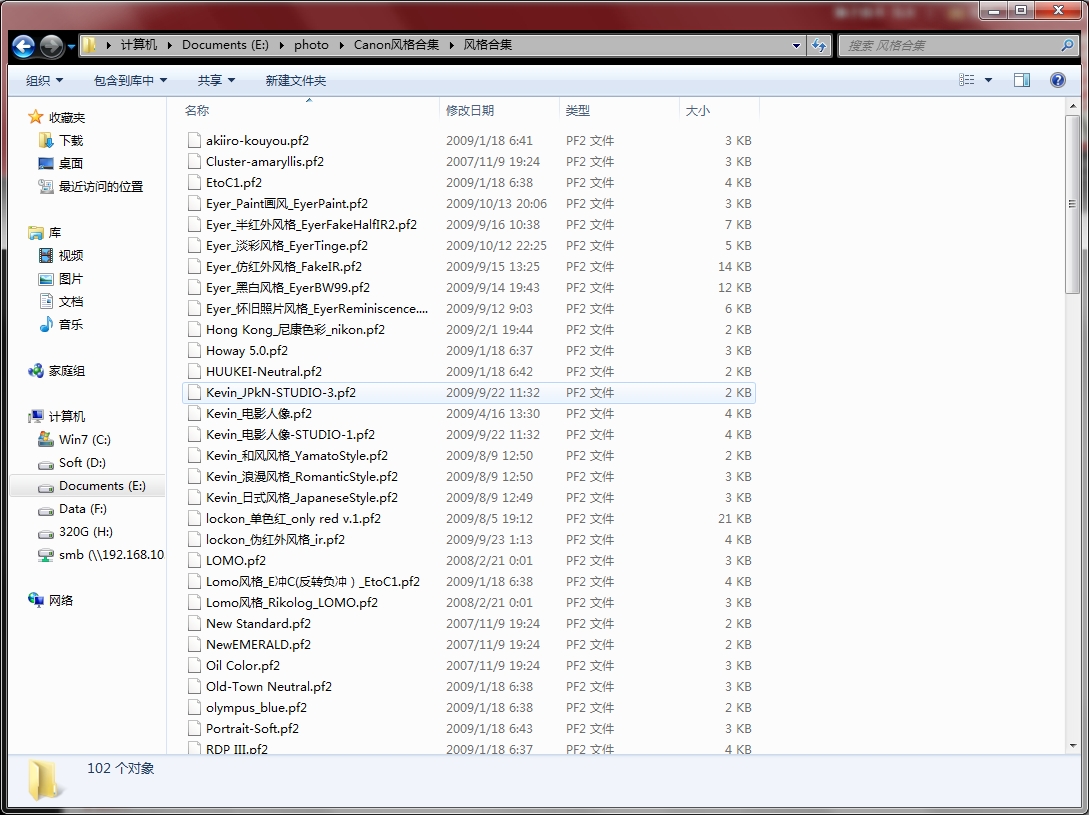Viewport: 1089px width, 815px height.
Task: Open 桌面 in the favorites list
Action: pyautogui.click(x=70, y=163)
